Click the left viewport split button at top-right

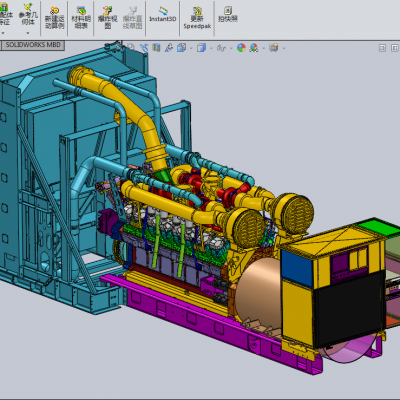pos(382,48)
